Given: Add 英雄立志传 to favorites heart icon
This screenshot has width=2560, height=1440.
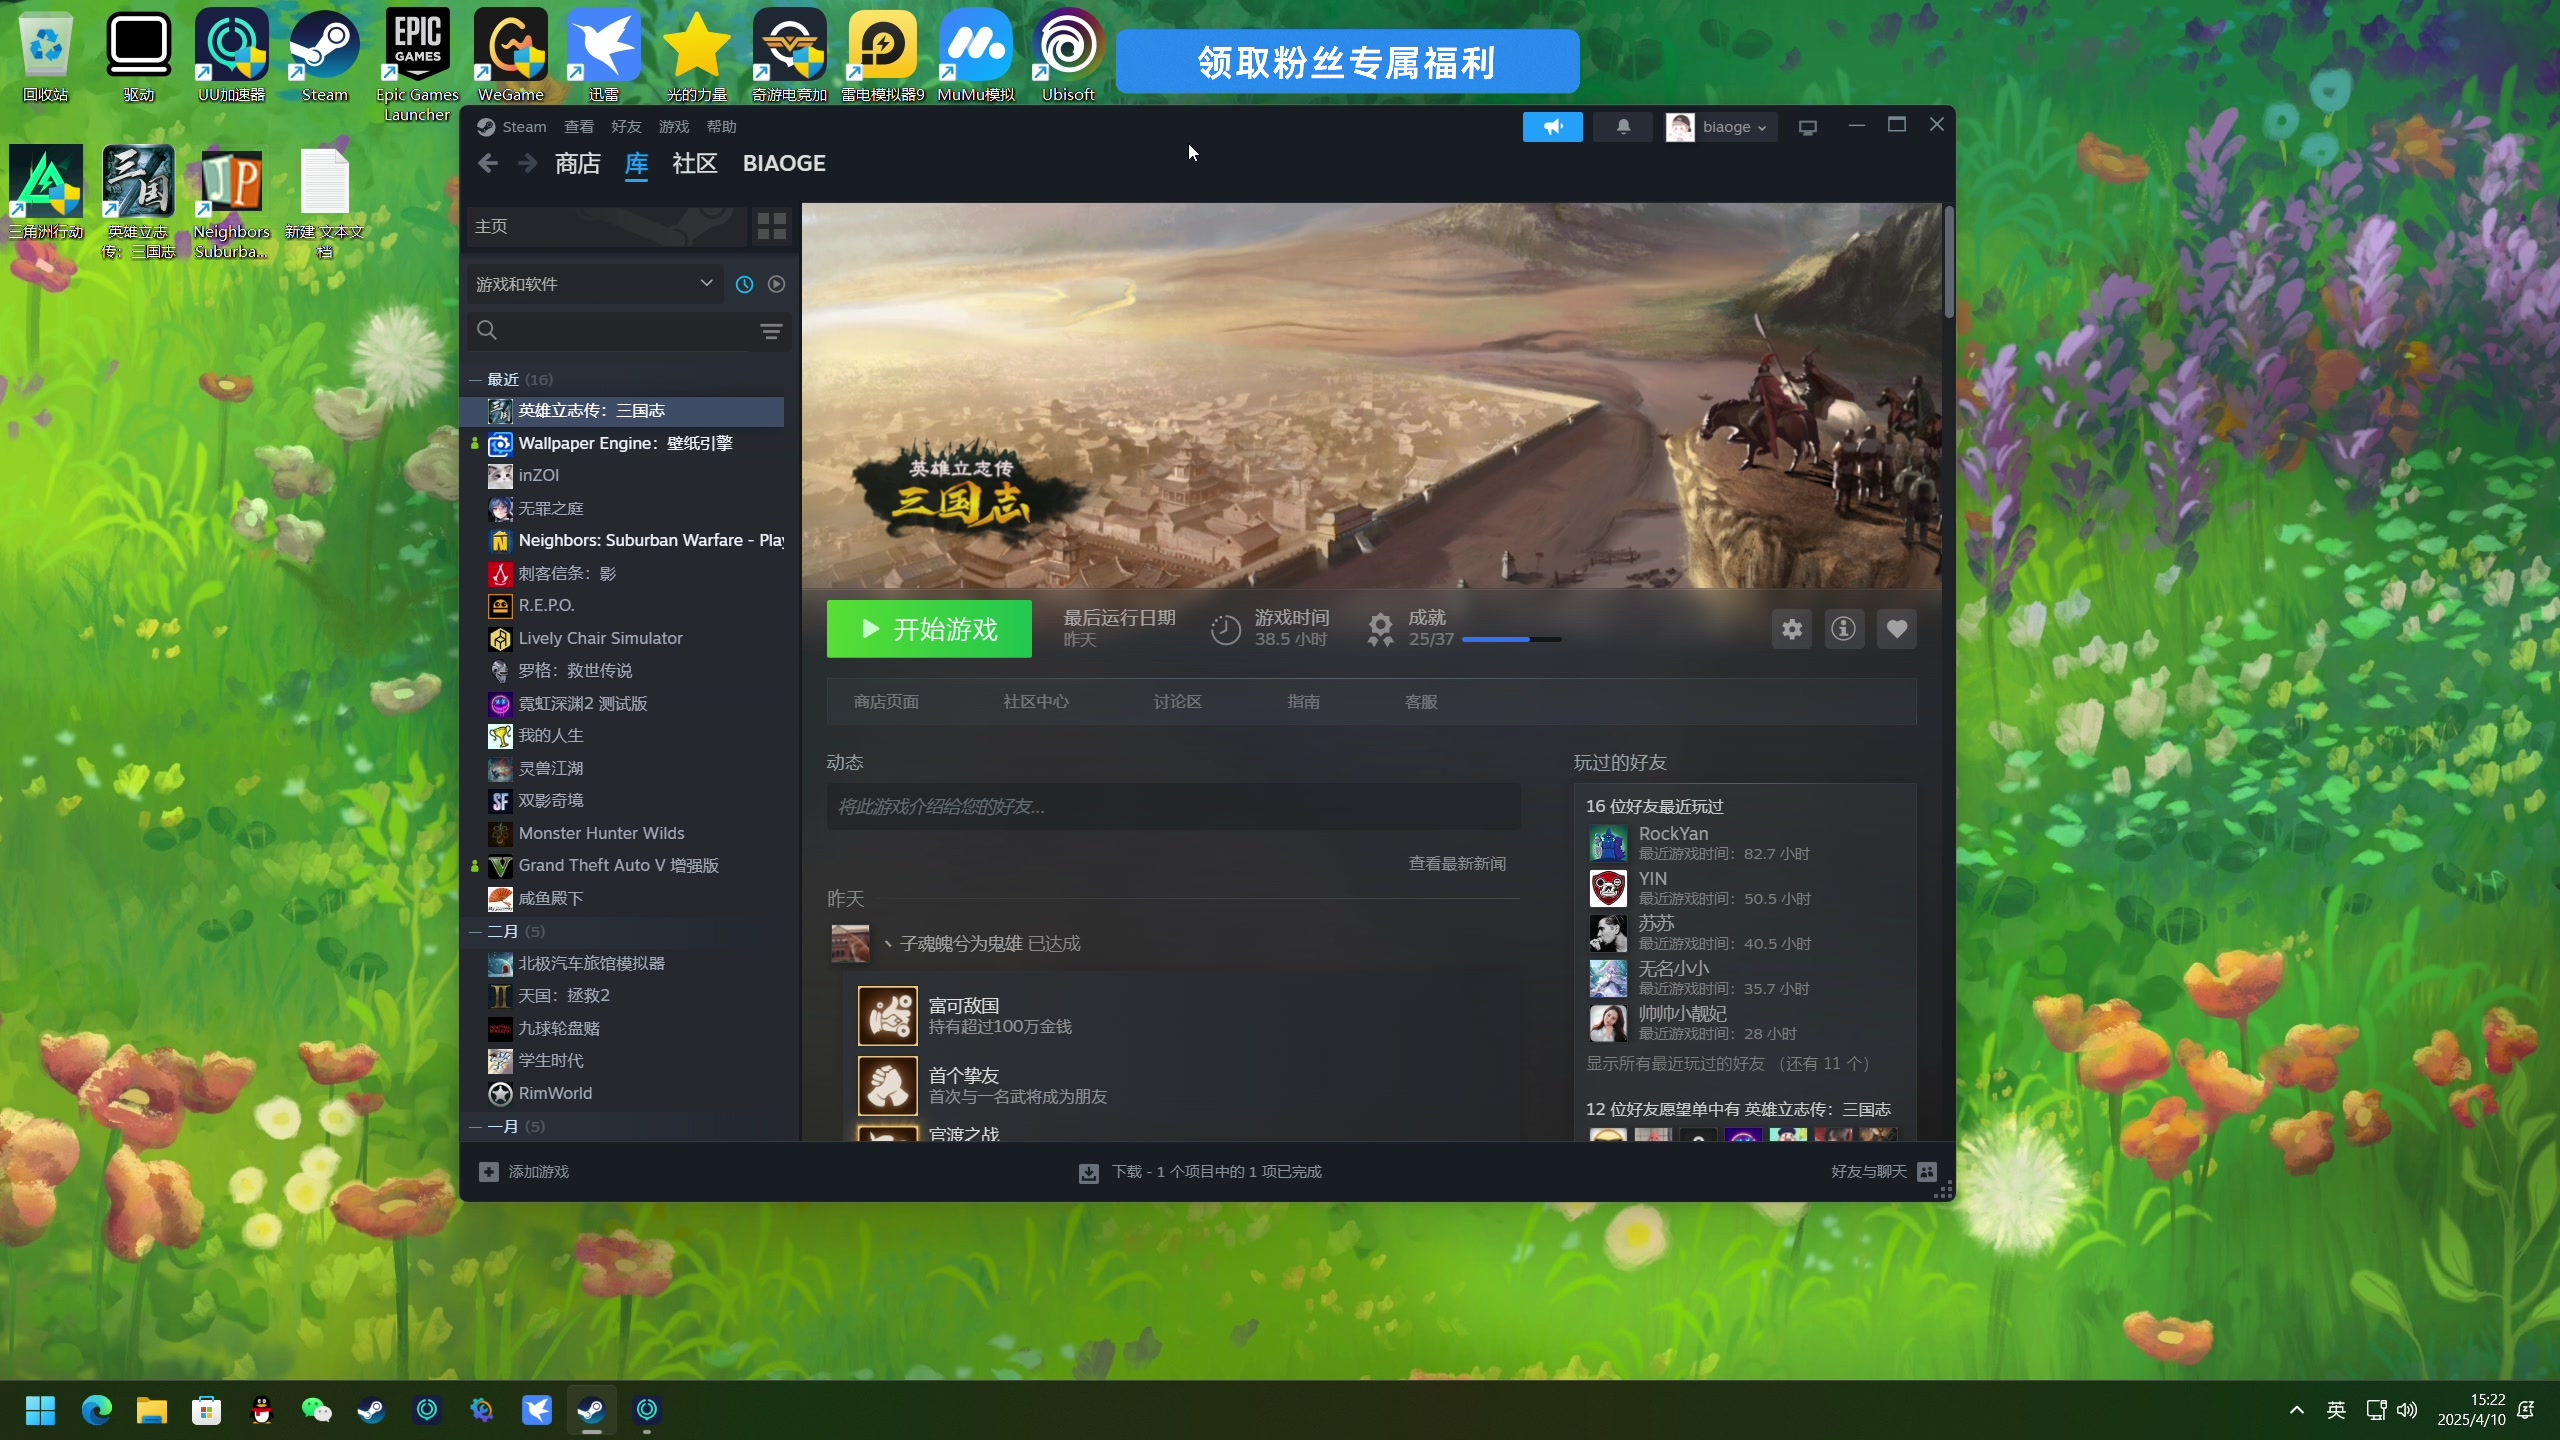Looking at the screenshot, I should pos(1896,629).
